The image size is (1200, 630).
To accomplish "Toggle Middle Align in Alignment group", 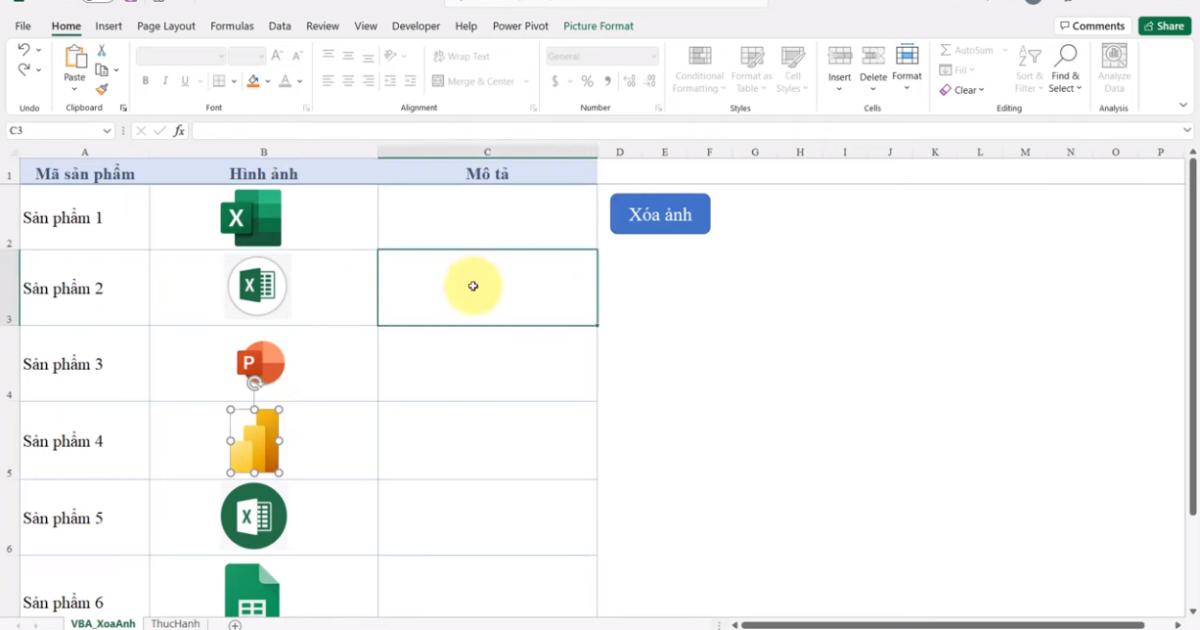I will coord(348,56).
